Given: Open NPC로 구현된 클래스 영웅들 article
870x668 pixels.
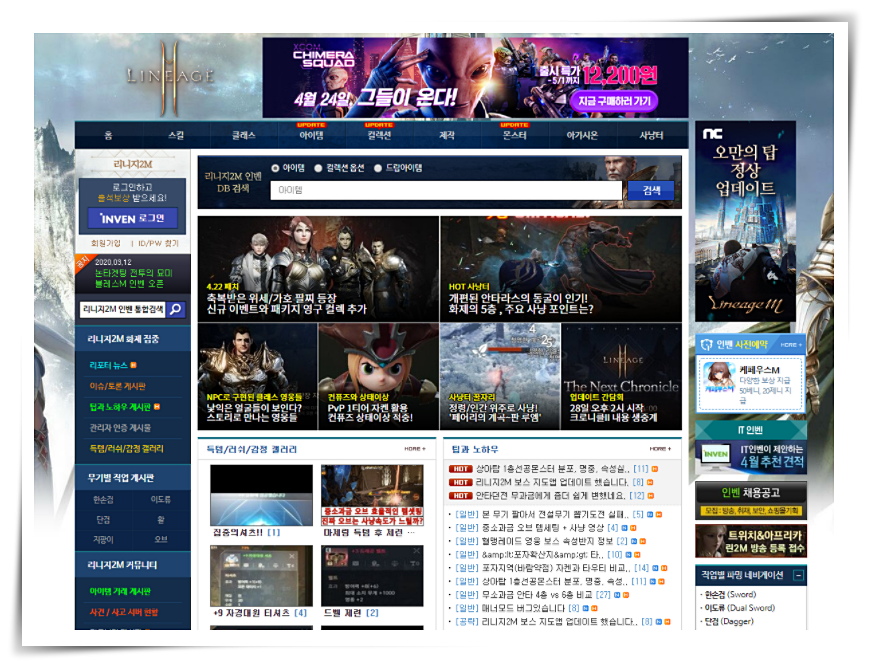Looking at the screenshot, I should (257, 376).
